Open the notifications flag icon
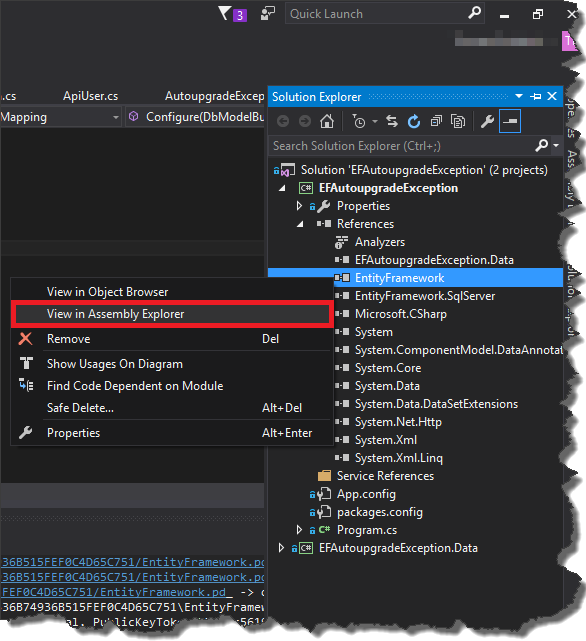586x641 pixels. (232, 14)
